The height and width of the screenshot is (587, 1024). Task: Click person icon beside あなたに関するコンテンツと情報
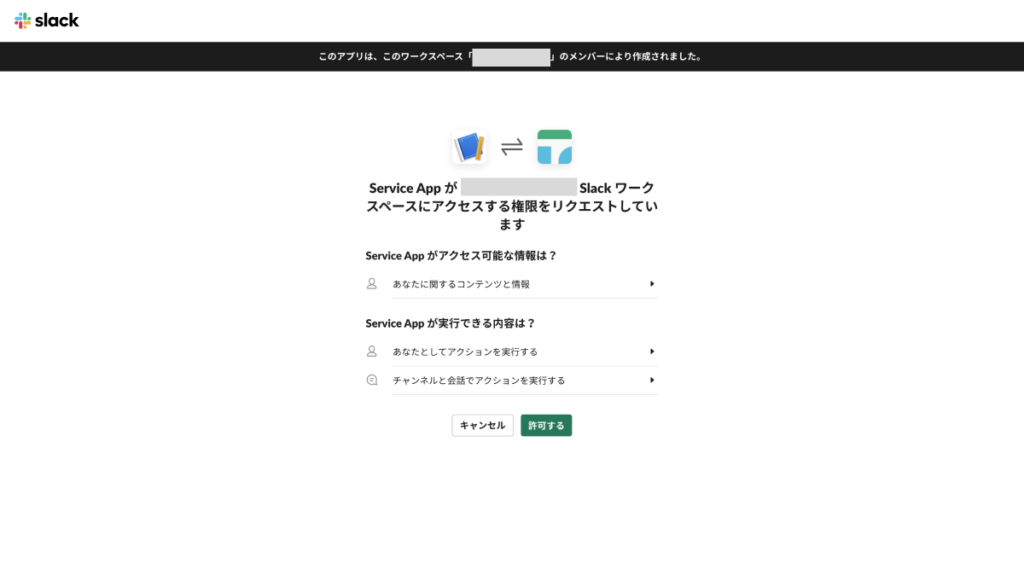(372, 284)
